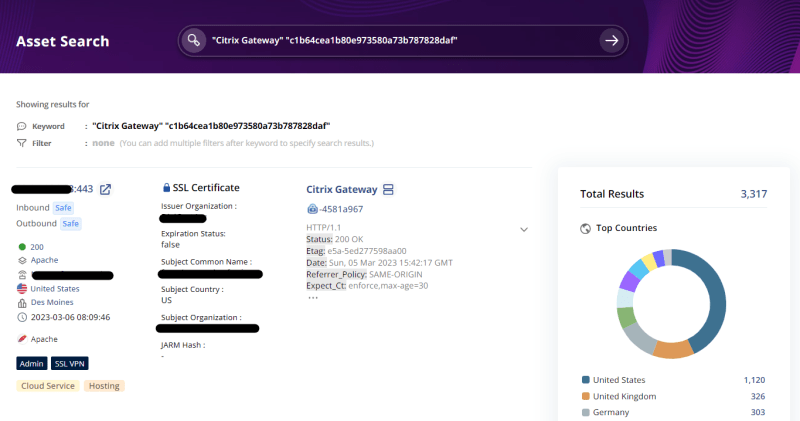This screenshot has width=800, height=421.
Task: Click the United States legend swatch
Action: [x=586, y=380]
